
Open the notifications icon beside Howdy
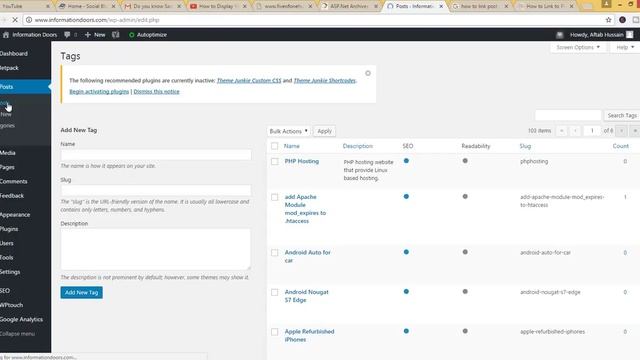click(x=560, y=35)
